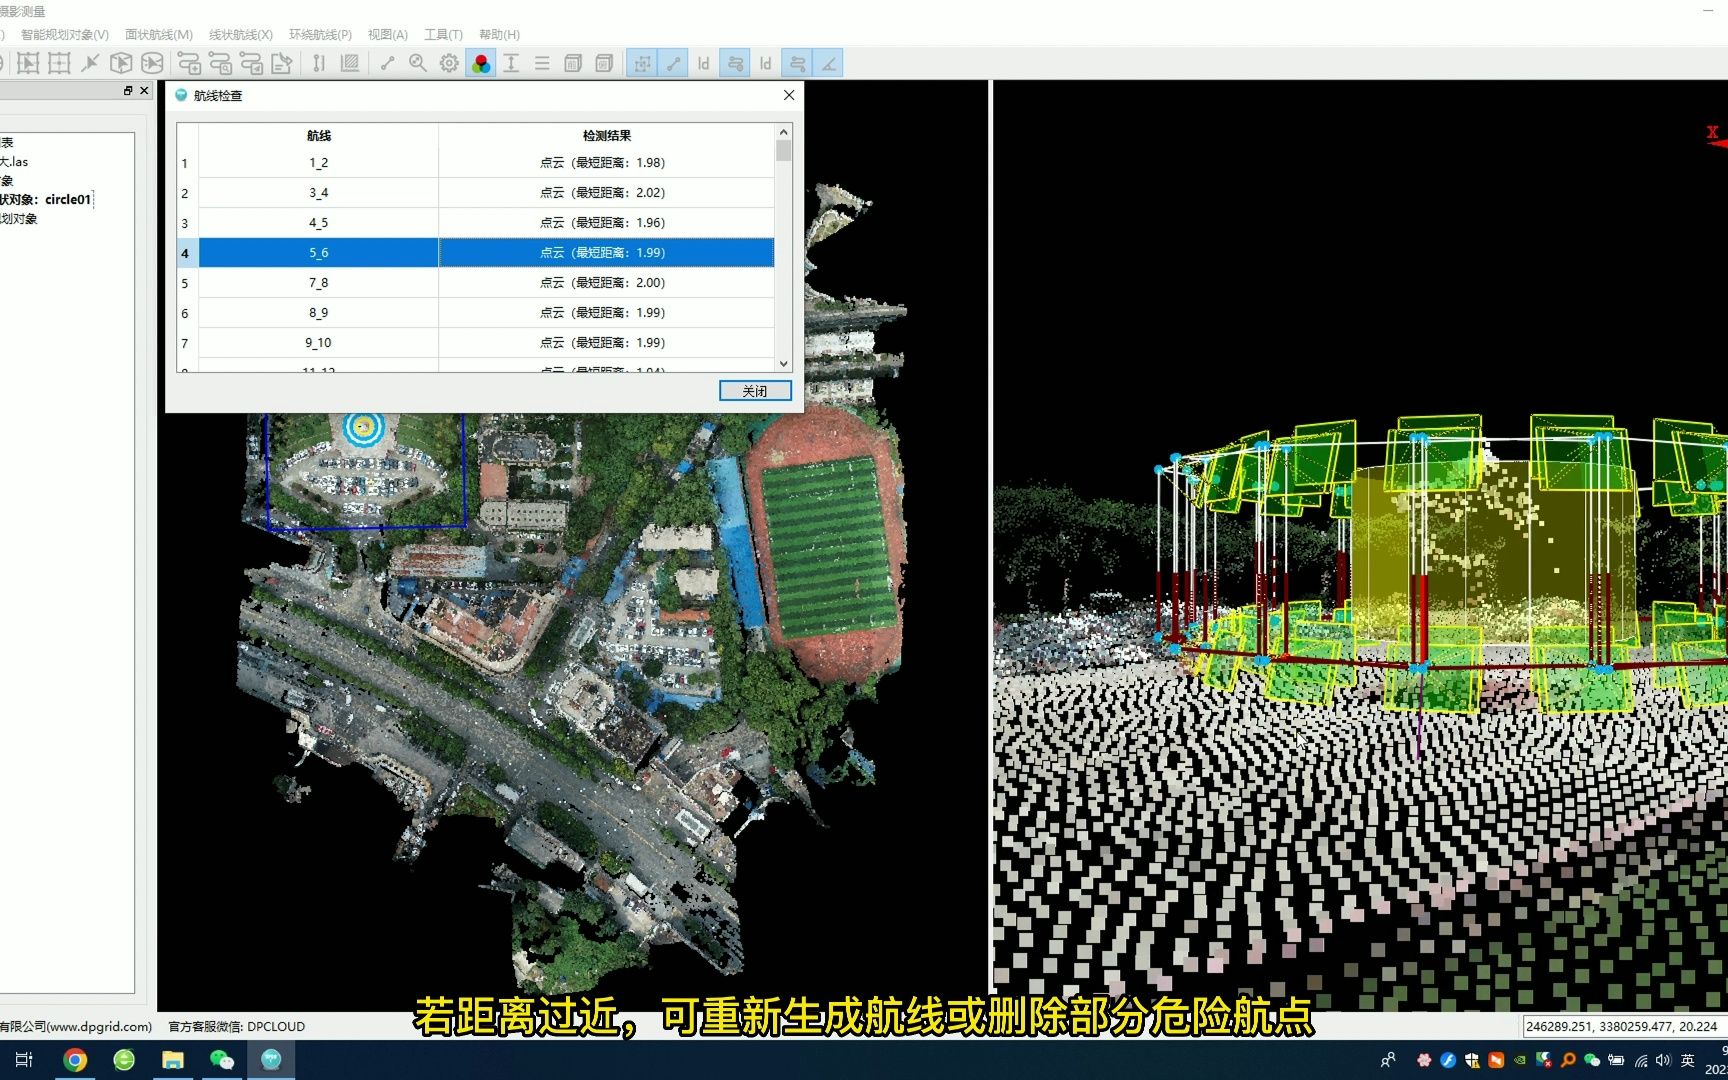
Task: Click the three horizontal lines toolbar icon
Action: pos(542,63)
